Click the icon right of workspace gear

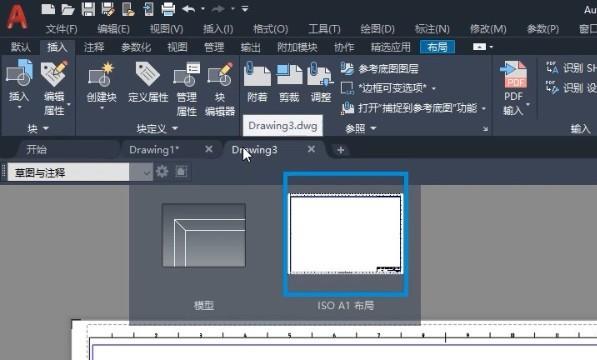pyautogui.click(x=181, y=172)
